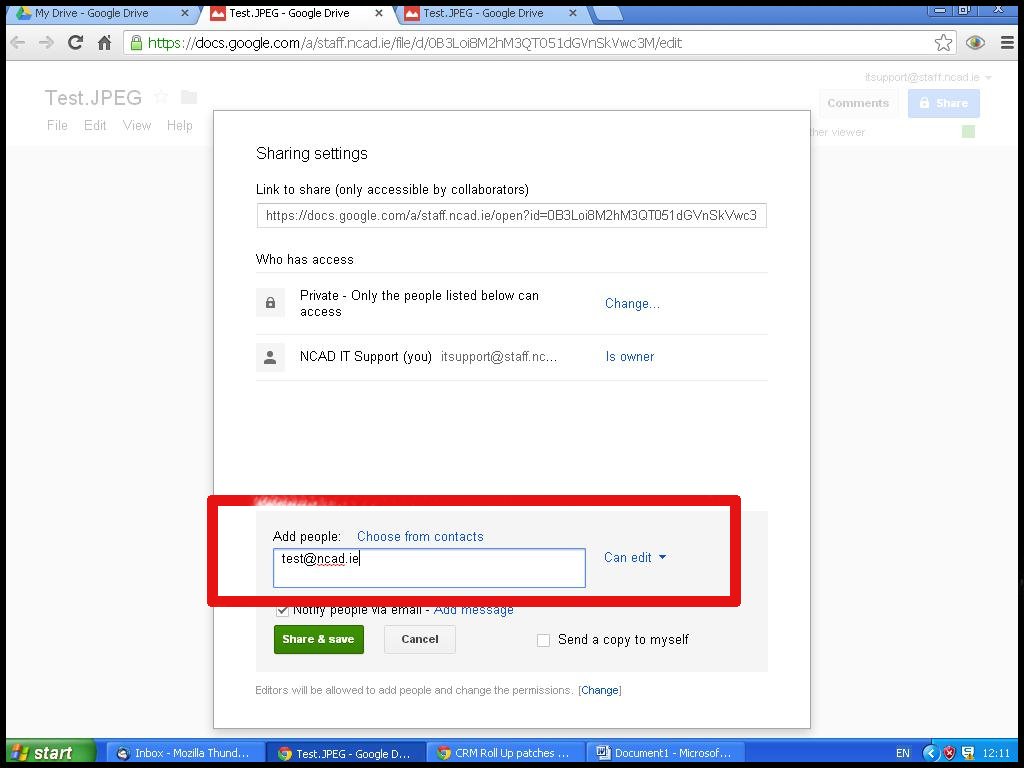
Task: Open a new browser tab
Action: [607, 14]
